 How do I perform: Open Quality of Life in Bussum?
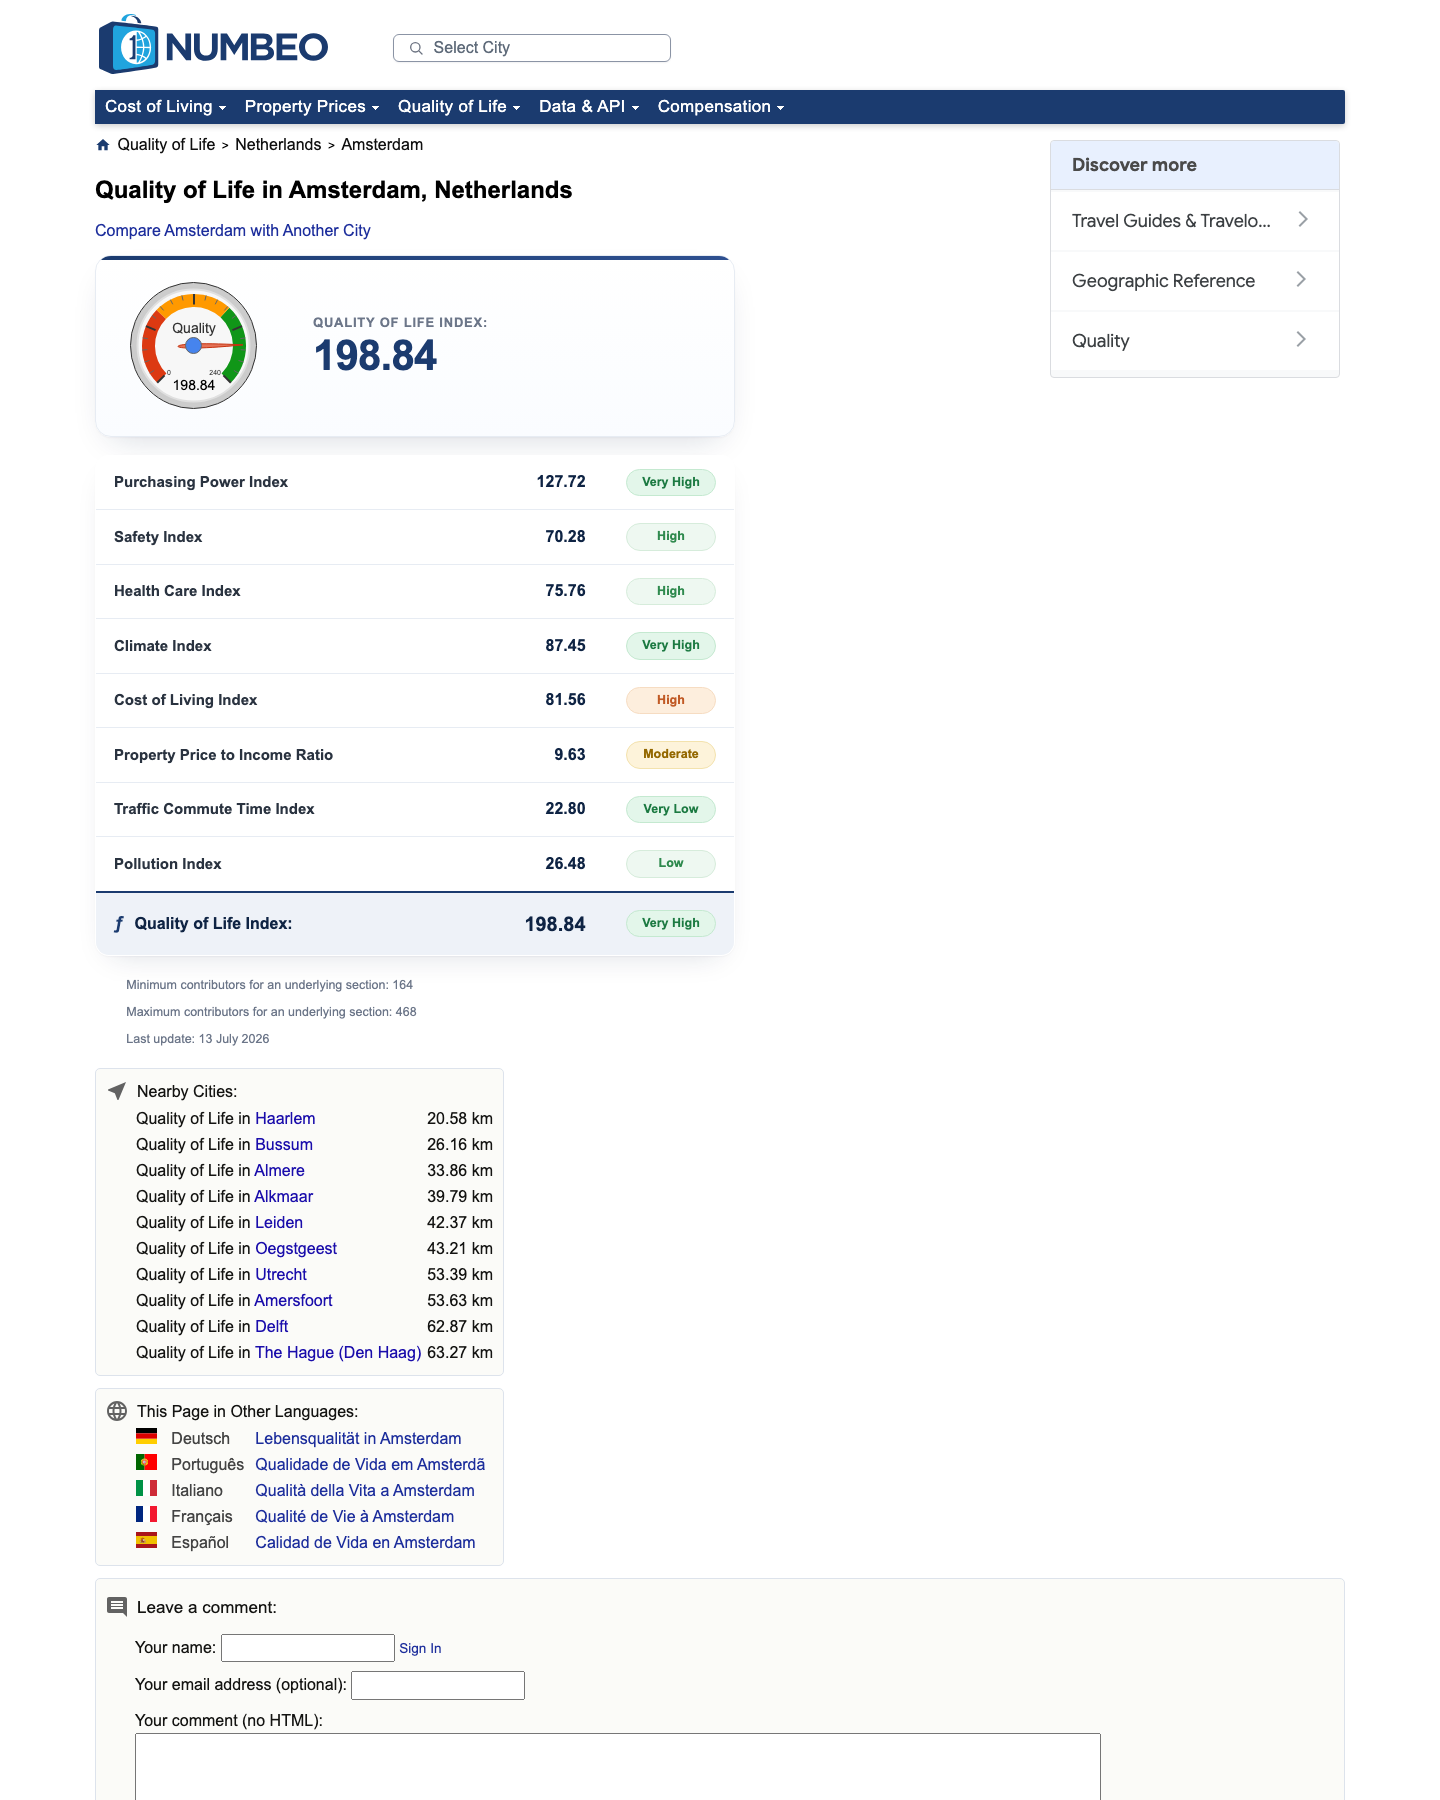pos(284,1144)
